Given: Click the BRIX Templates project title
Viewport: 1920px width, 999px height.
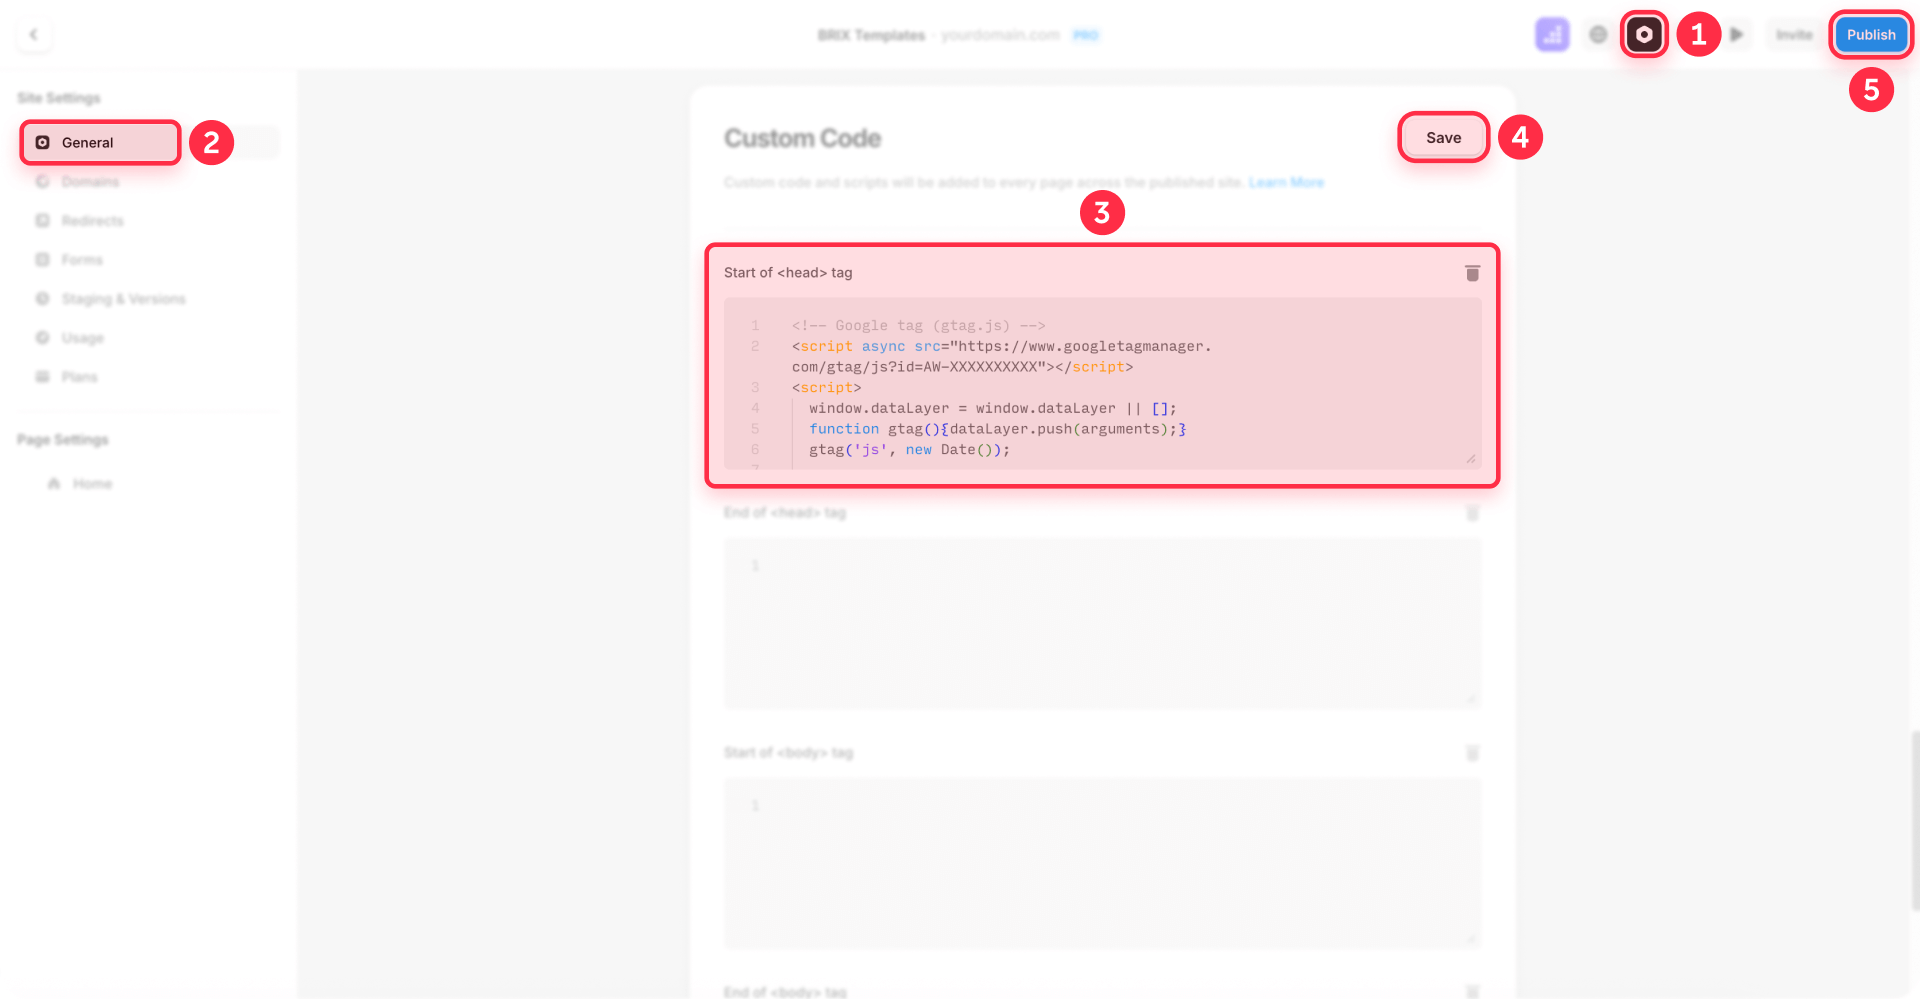Looking at the screenshot, I should click(x=871, y=35).
